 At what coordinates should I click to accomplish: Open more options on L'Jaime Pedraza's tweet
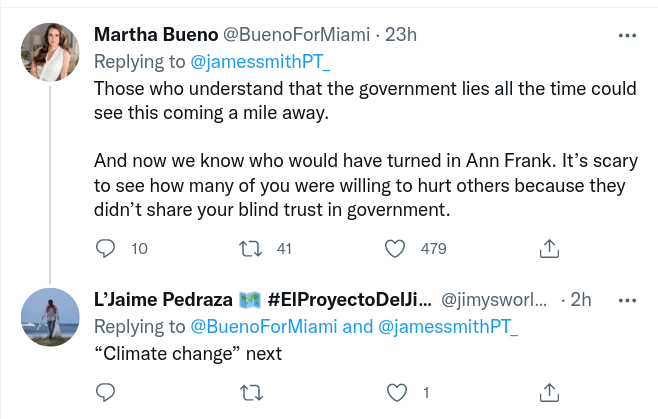click(627, 299)
